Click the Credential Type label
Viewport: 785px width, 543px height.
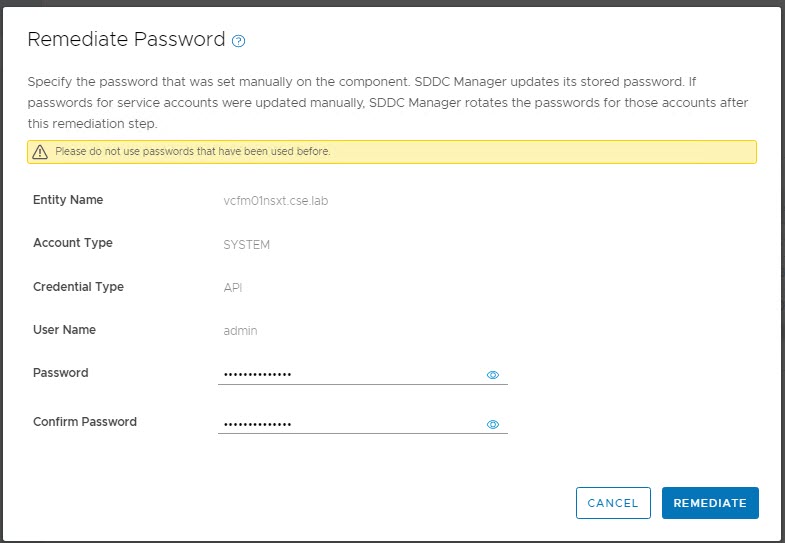[78, 287]
